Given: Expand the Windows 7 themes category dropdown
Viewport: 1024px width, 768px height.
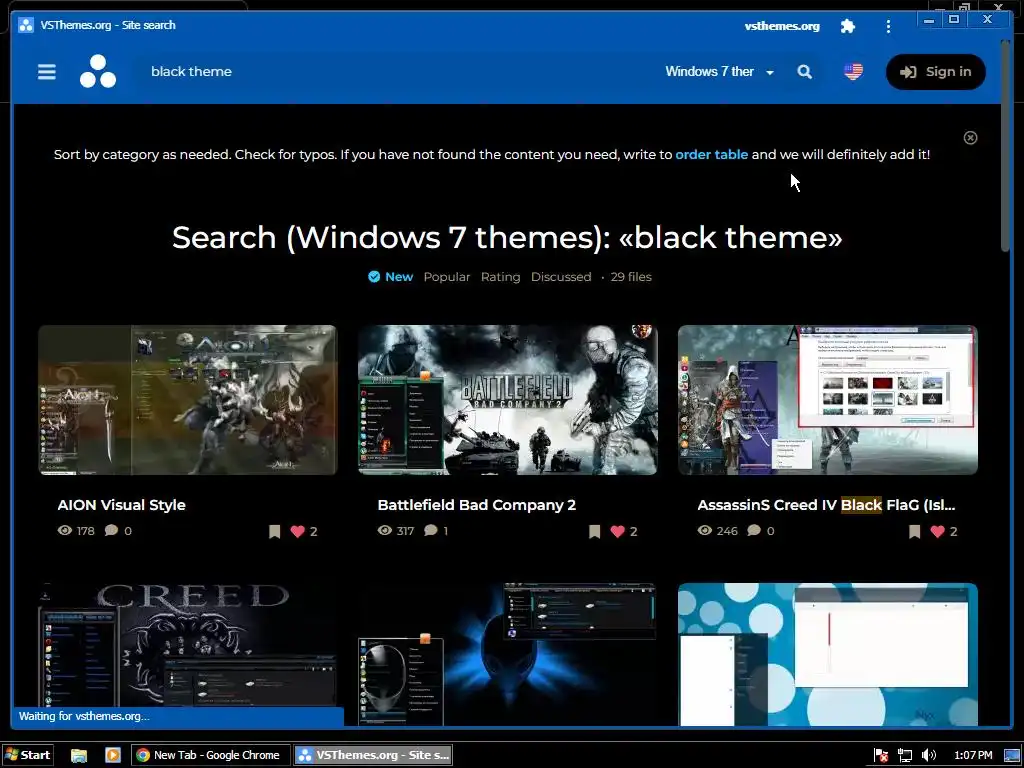Looking at the screenshot, I should [719, 72].
